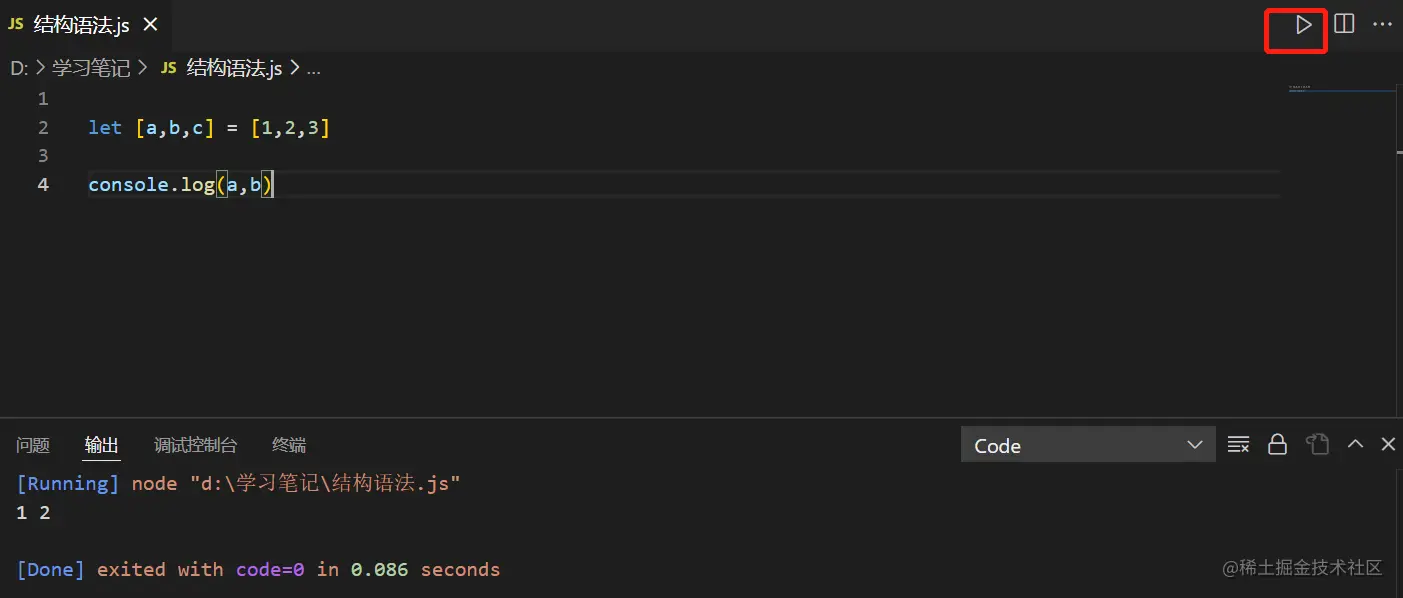Open the 调试控制台 tab
This screenshot has width=1403, height=598.
tap(195, 446)
